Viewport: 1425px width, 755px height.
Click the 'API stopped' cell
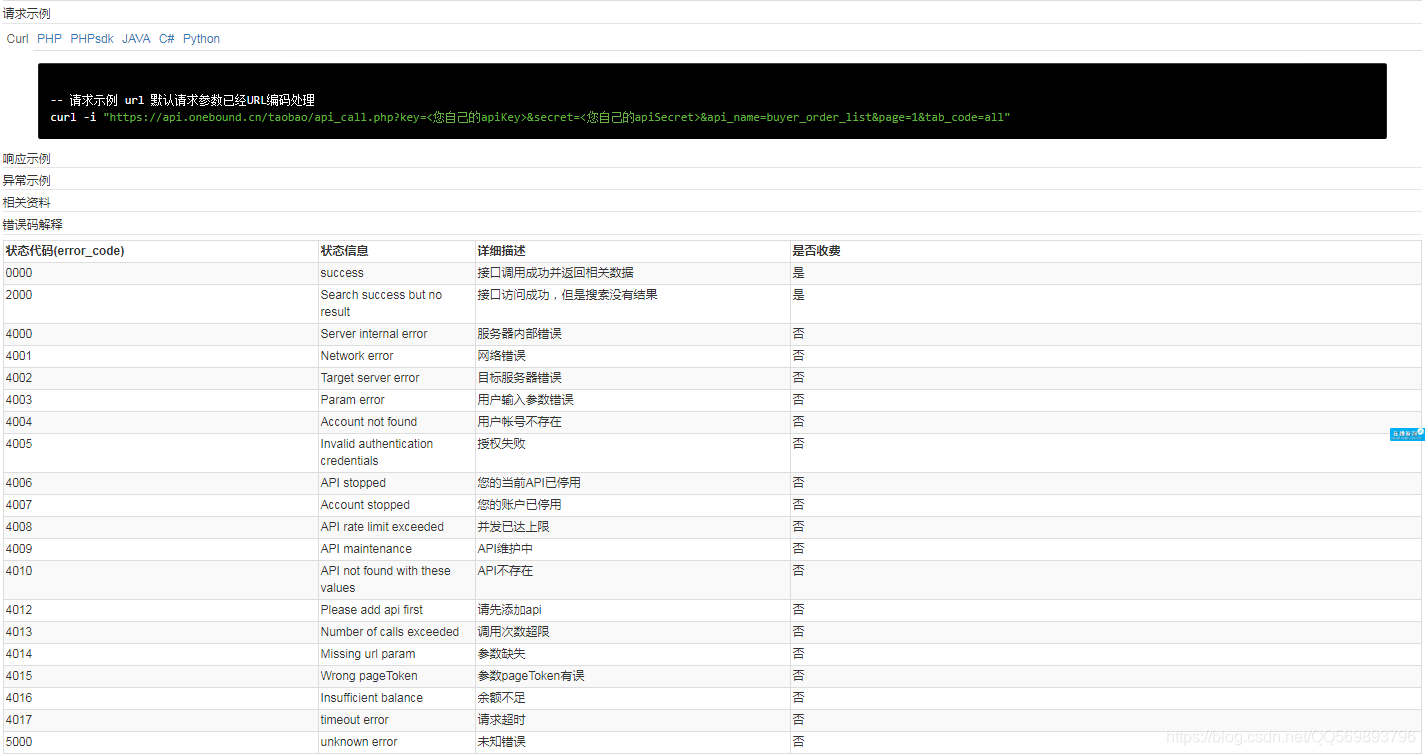click(x=396, y=483)
